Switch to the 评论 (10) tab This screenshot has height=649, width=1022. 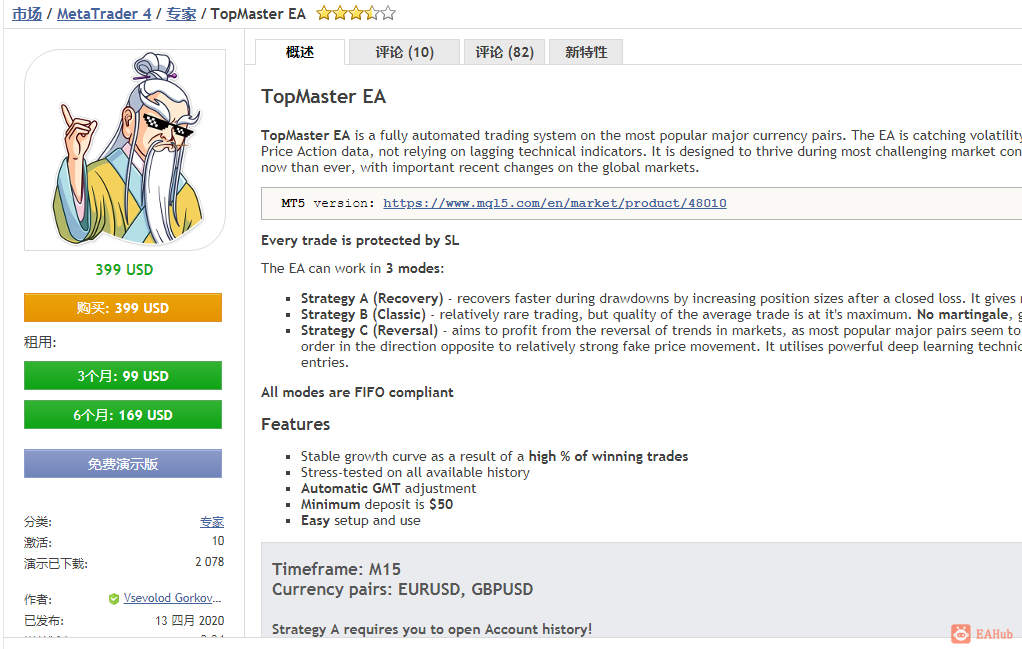(404, 52)
